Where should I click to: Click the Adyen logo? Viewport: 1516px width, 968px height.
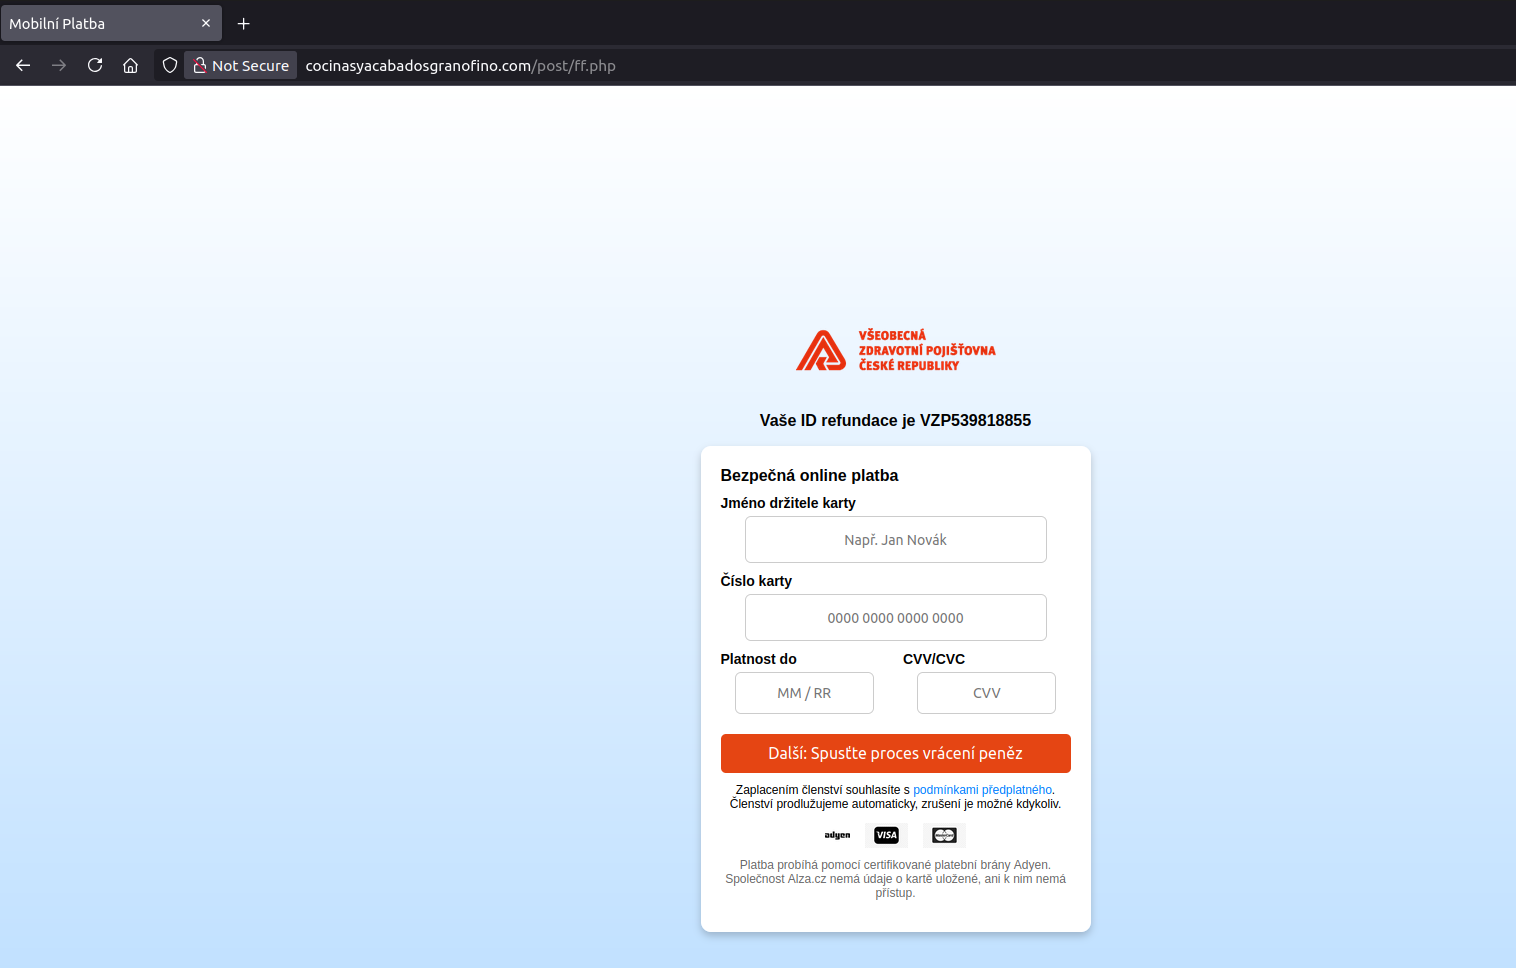[x=837, y=835]
